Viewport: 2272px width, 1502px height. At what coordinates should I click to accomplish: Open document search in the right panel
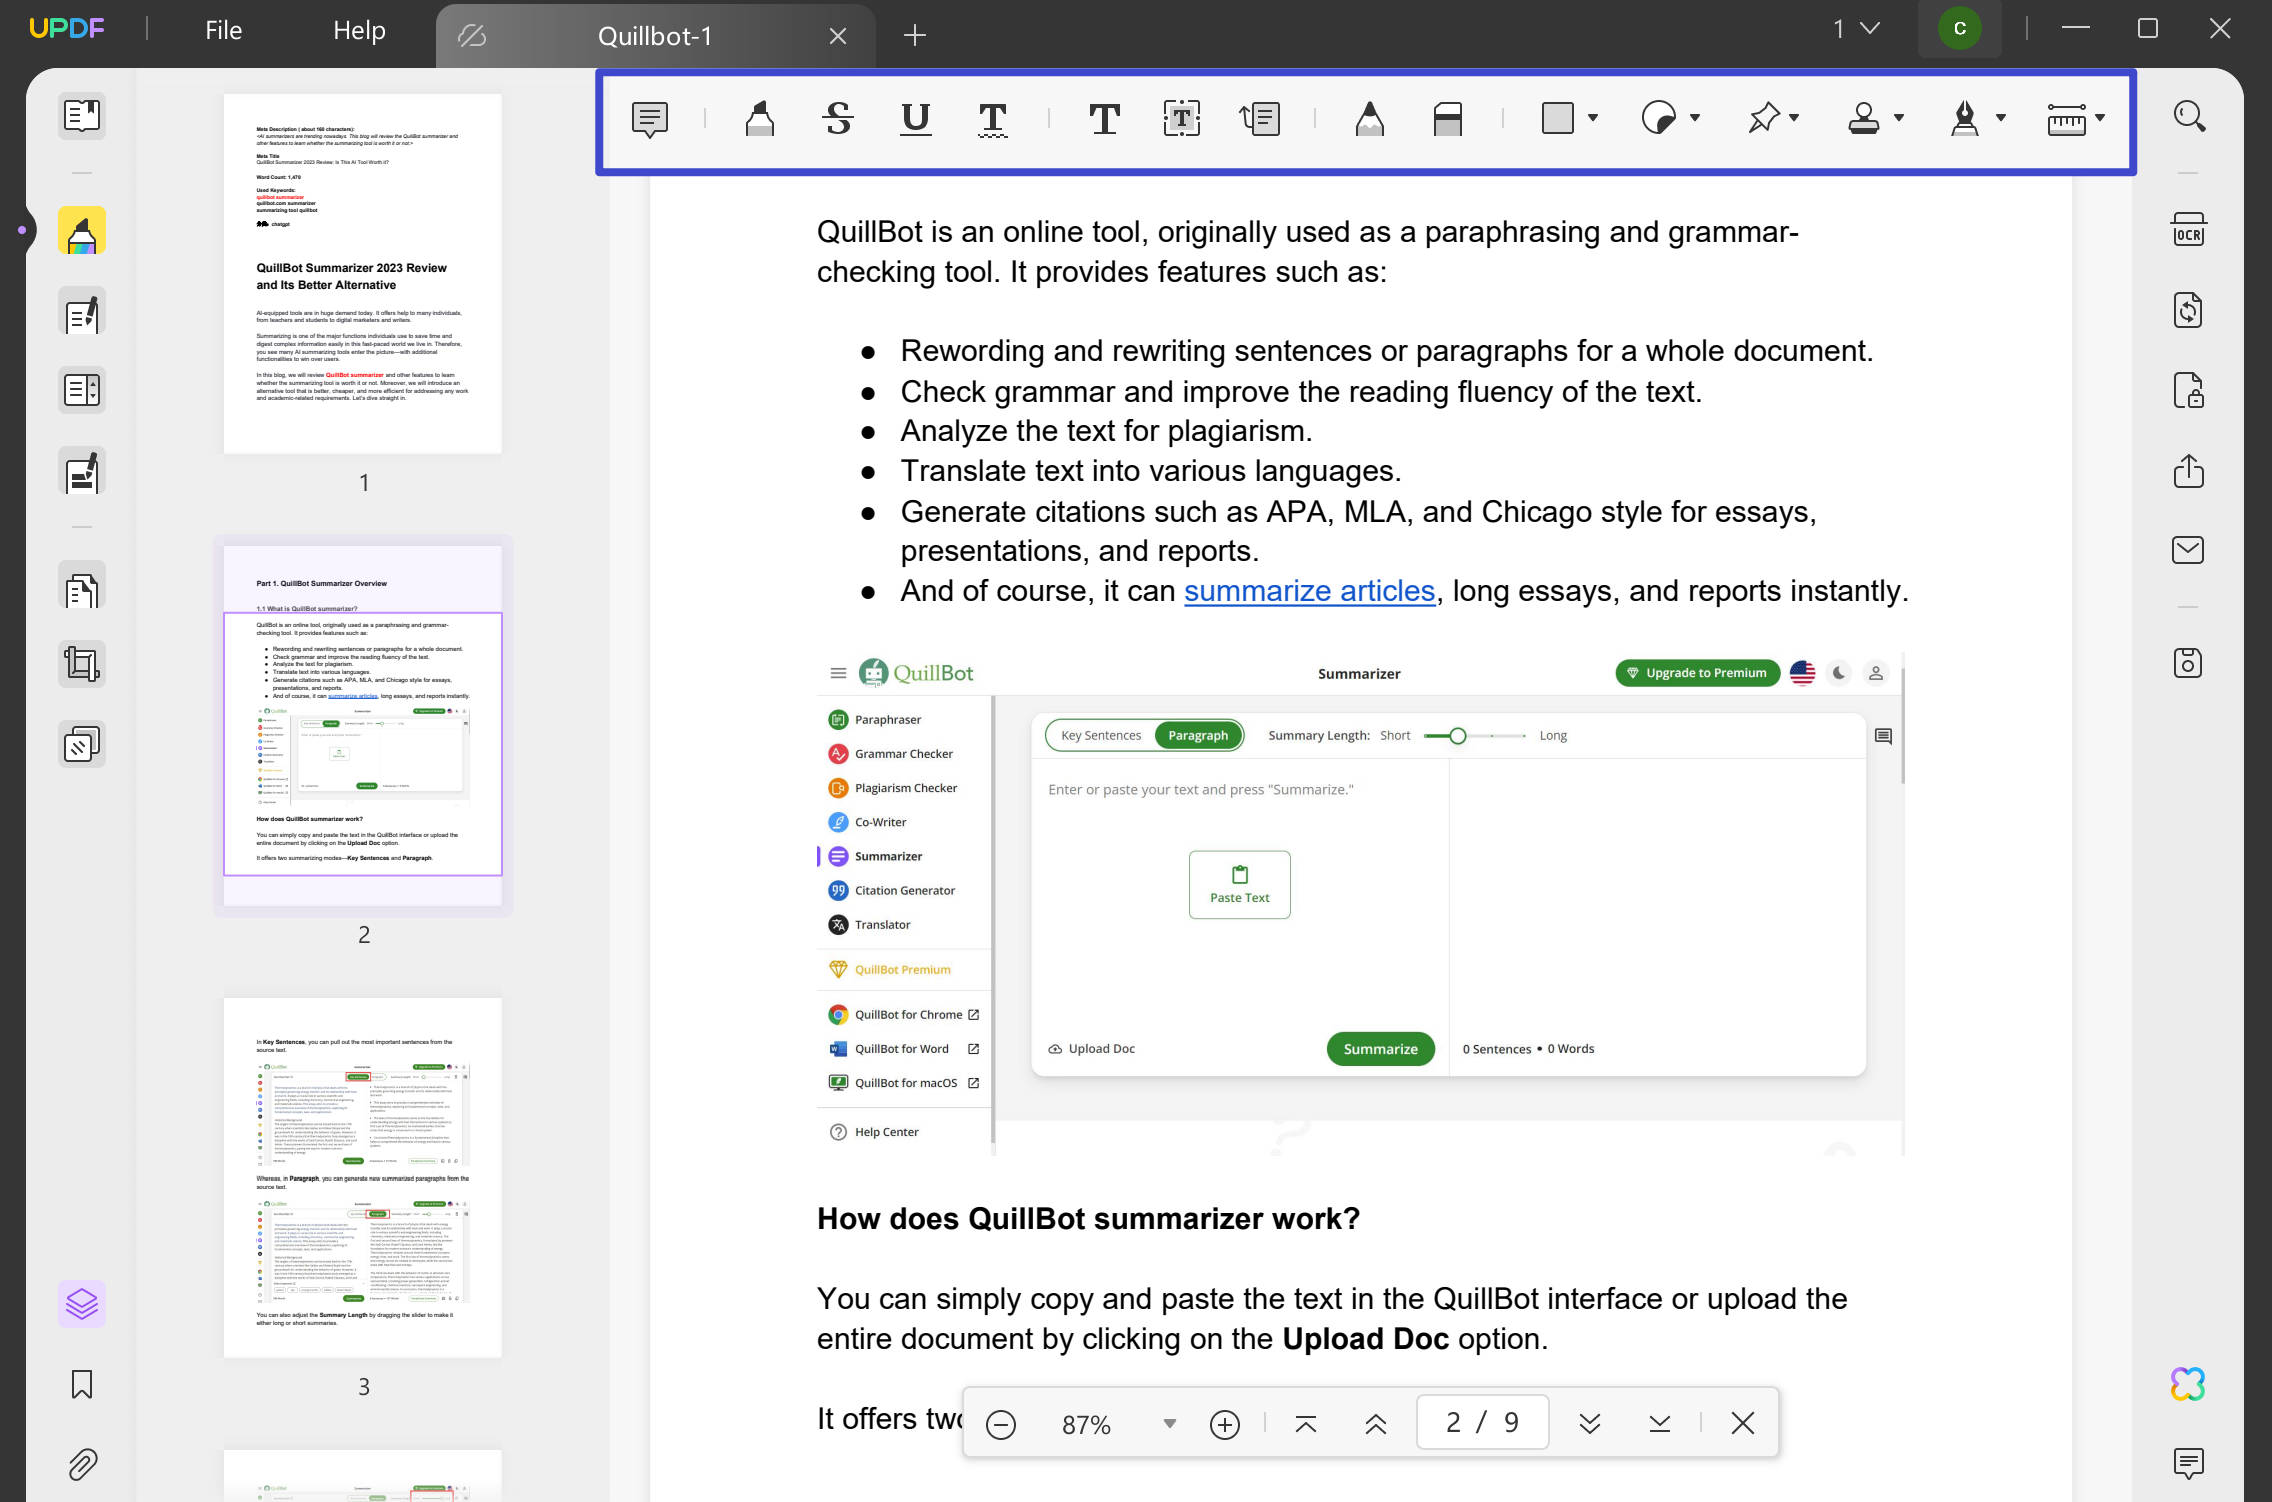coord(2189,117)
